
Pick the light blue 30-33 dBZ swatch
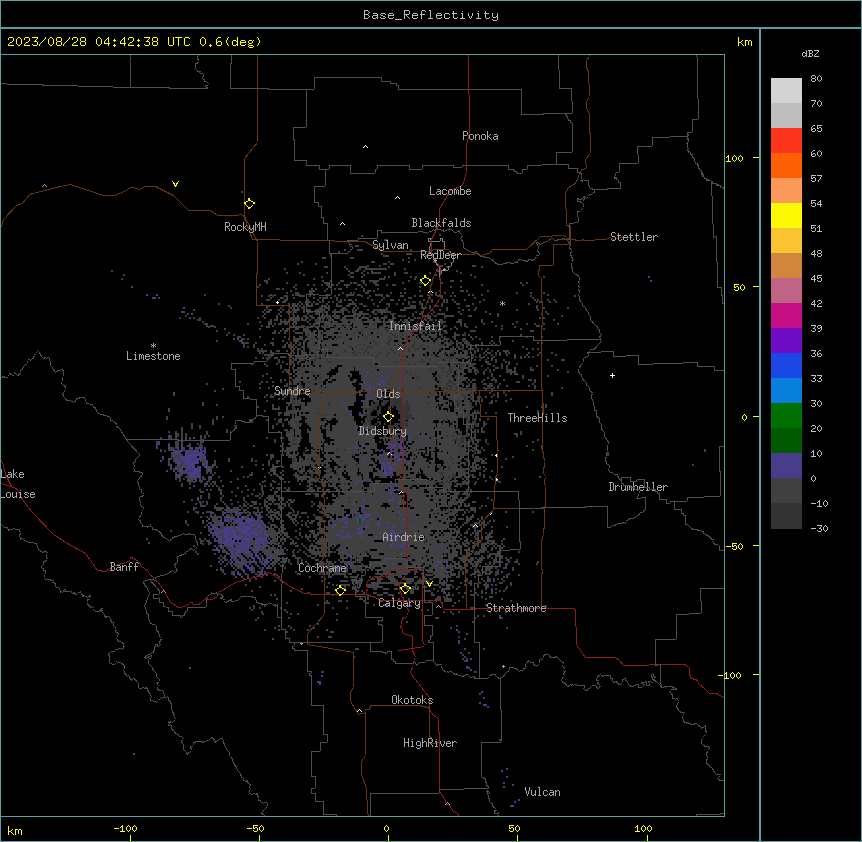786,391
